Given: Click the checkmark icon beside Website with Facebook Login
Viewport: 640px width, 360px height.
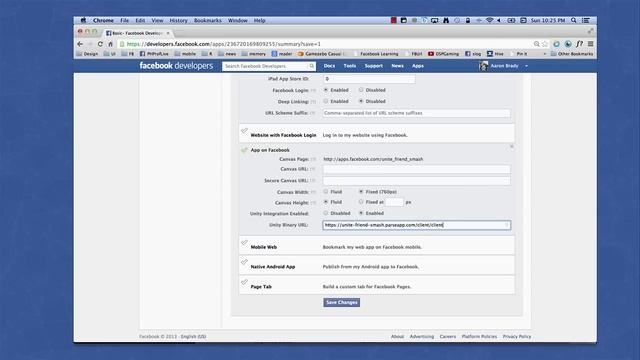Looking at the screenshot, I should [244, 131].
